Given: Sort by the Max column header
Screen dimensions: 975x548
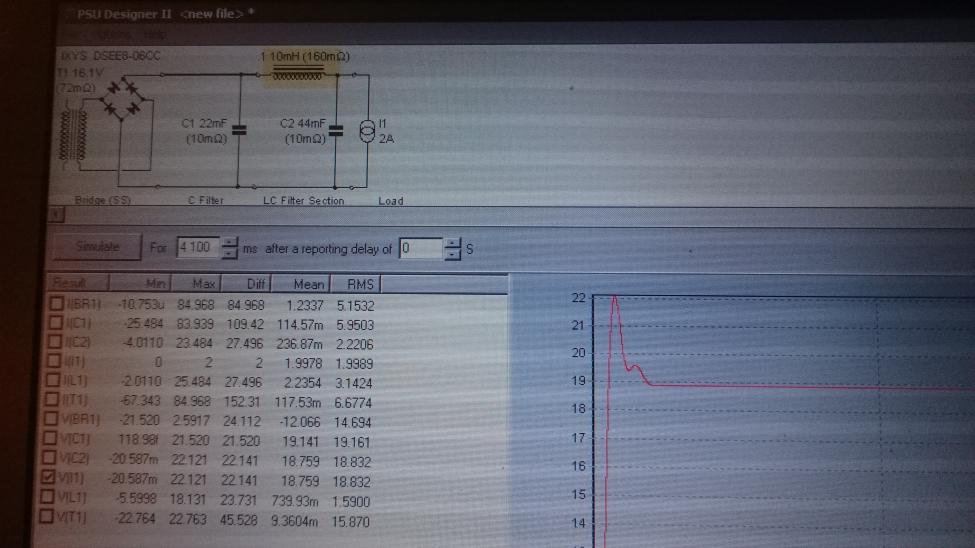Looking at the screenshot, I should (195, 284).
